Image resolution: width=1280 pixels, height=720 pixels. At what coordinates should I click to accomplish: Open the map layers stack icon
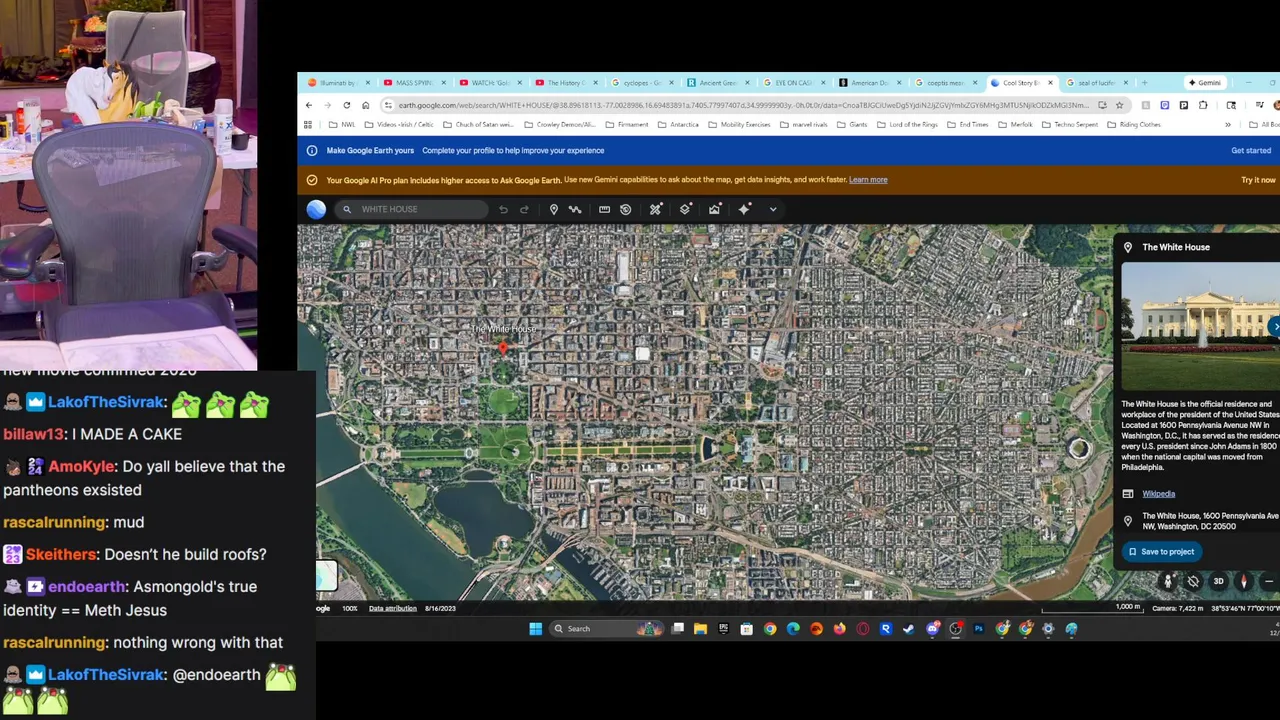[x=685, y=209]
